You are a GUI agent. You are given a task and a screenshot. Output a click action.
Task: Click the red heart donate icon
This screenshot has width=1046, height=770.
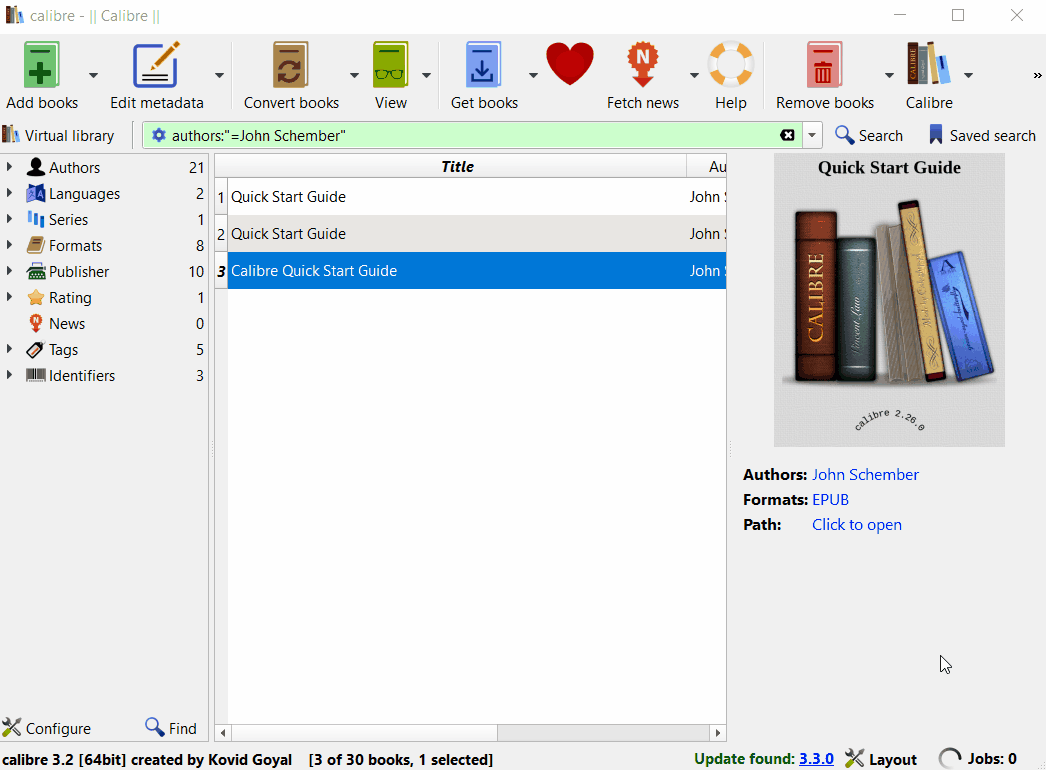tap(570, 63)
